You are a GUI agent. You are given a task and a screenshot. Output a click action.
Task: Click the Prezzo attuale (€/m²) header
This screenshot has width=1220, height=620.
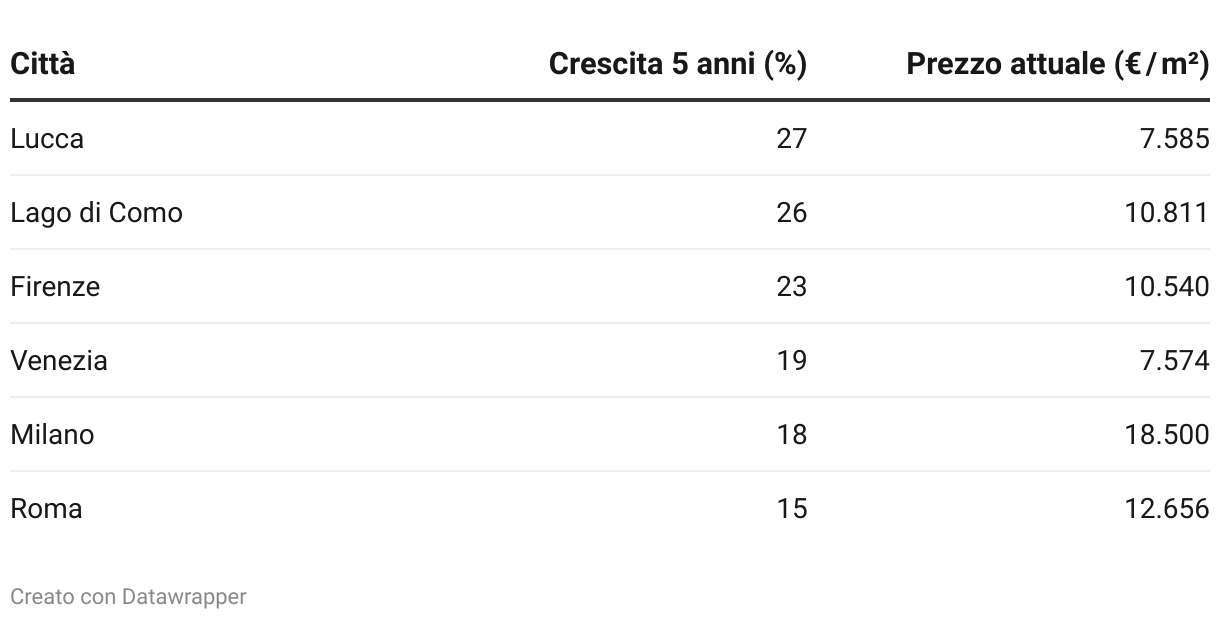pos(1058,64)
